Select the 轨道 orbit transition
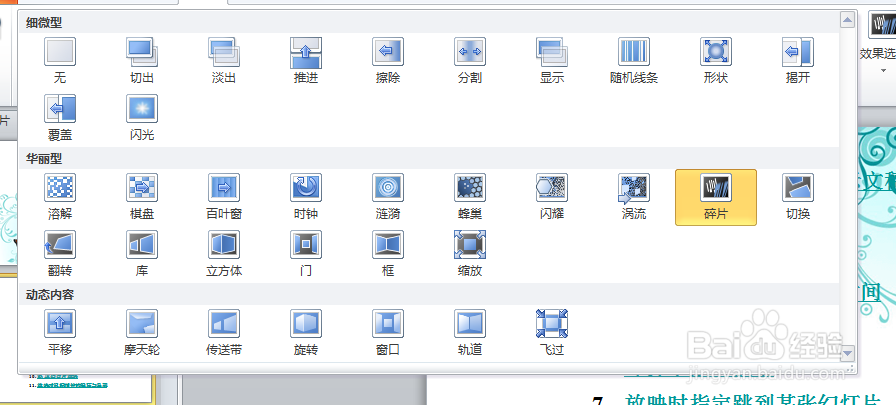The width and height of the screenshot is (896, 405). (x=470, y=332)
